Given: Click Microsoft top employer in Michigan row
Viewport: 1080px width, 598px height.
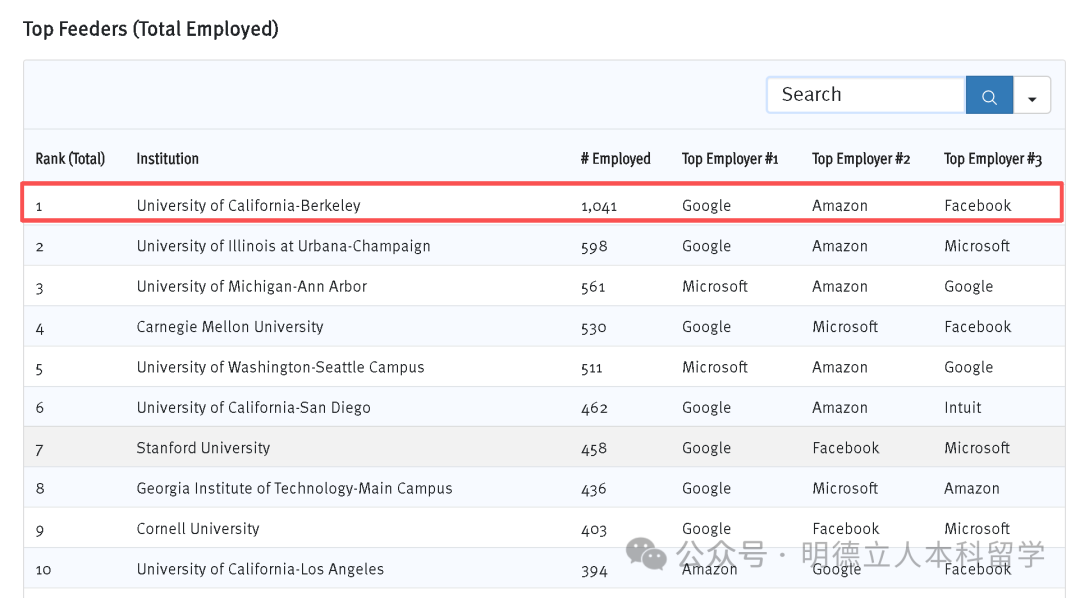Looking at the screenshot, I should click(714, 287).
